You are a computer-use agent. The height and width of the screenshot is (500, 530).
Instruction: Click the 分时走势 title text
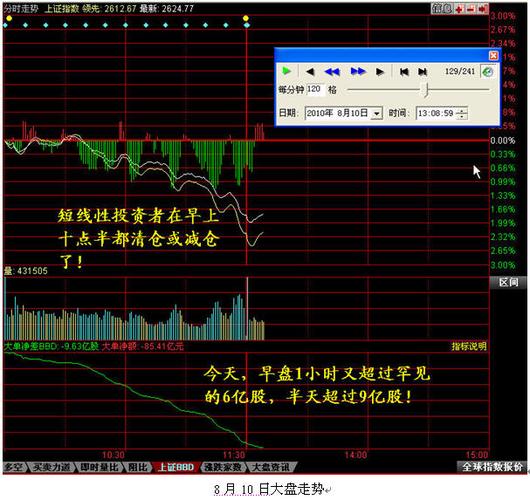click(x=21, y=8)
